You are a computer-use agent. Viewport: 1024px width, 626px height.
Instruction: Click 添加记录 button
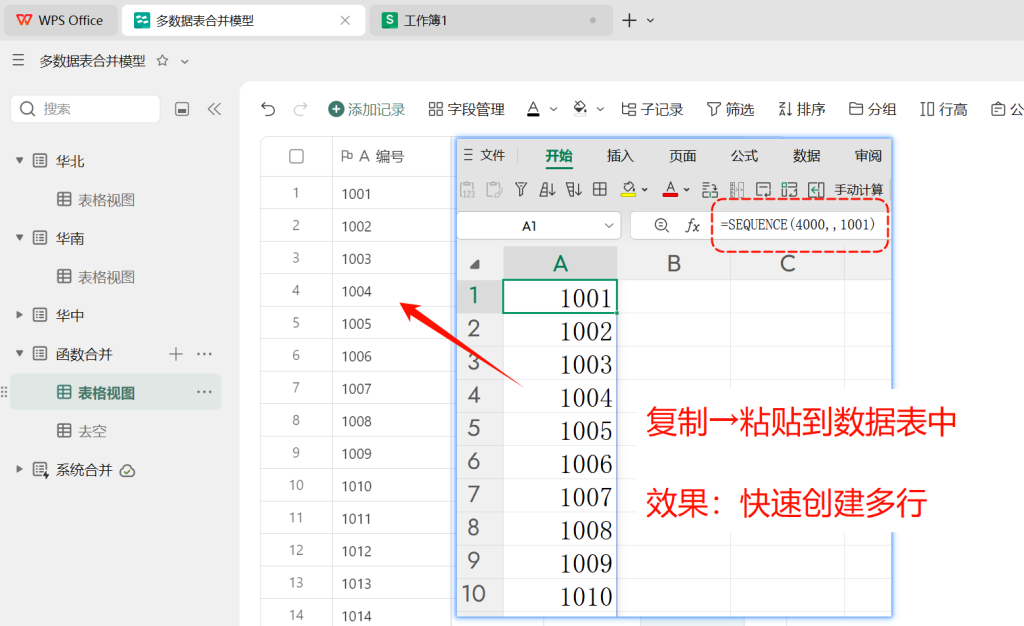pyautogui.click(x=366, y=109)
